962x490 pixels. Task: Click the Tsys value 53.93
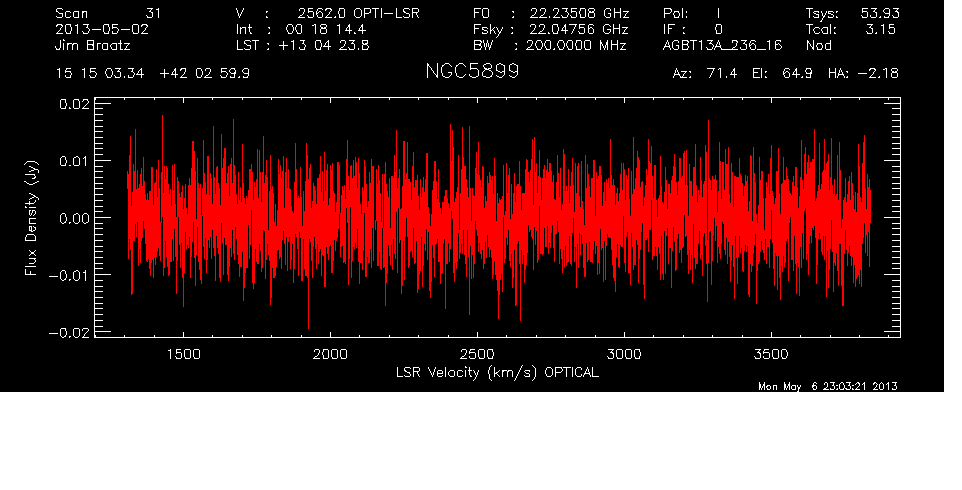coord(880,13)
